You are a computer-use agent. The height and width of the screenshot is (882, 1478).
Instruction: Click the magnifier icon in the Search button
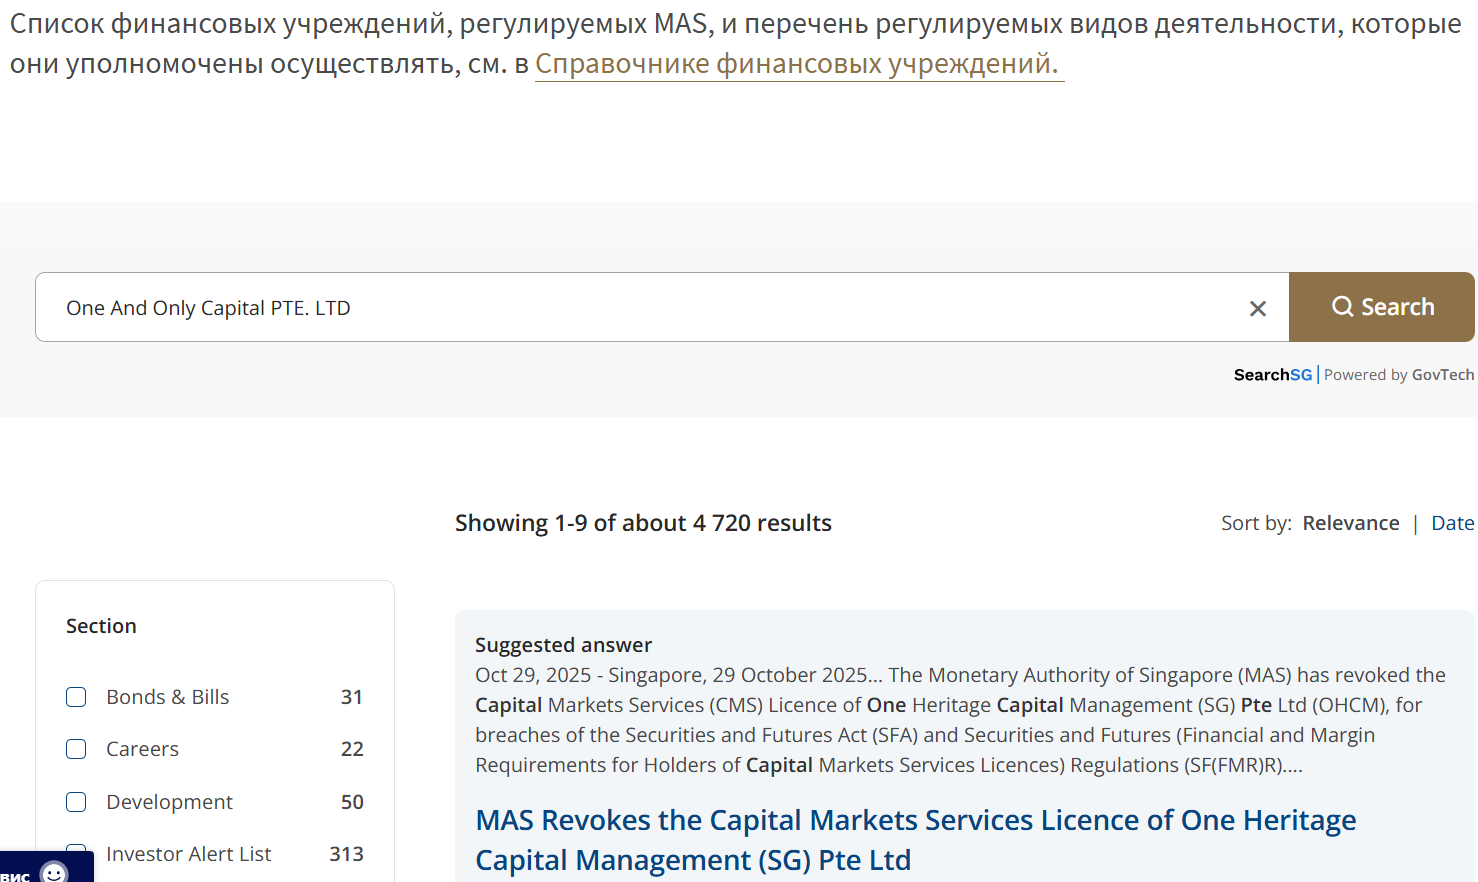point(1343,307)
